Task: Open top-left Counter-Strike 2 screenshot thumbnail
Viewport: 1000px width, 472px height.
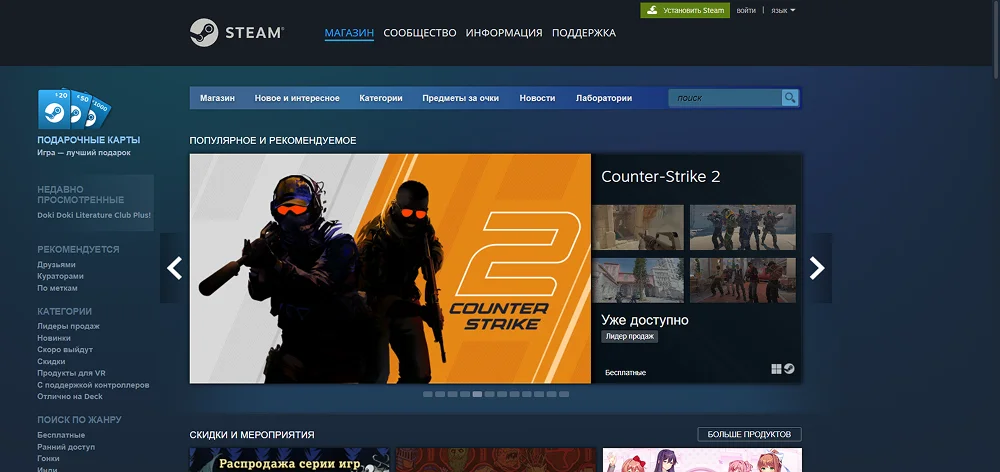Action: [638, 227]
